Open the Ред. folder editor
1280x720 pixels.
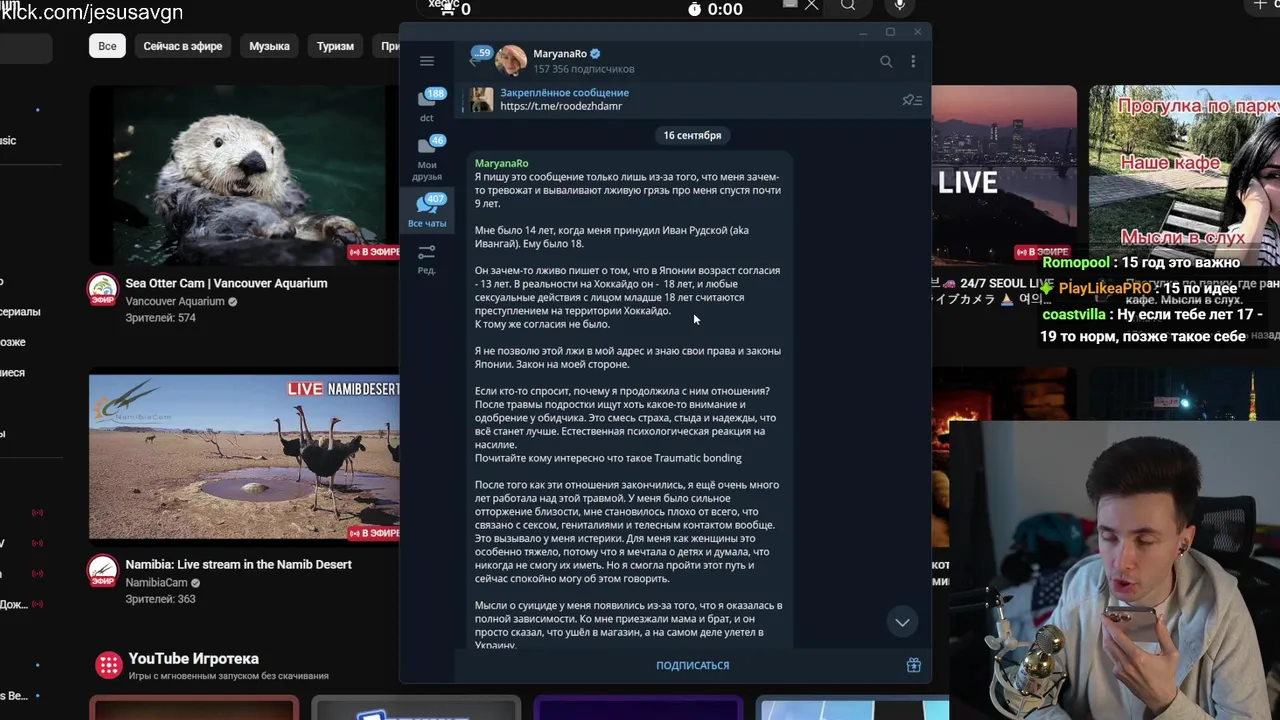click(427, 258)
